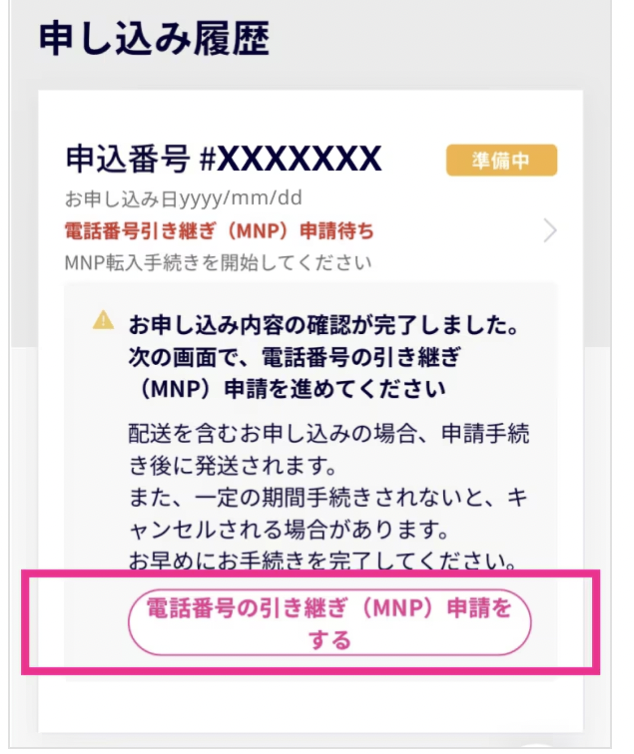
Task: Click the き後に発送されます text line
Action: tap(233, 465)
